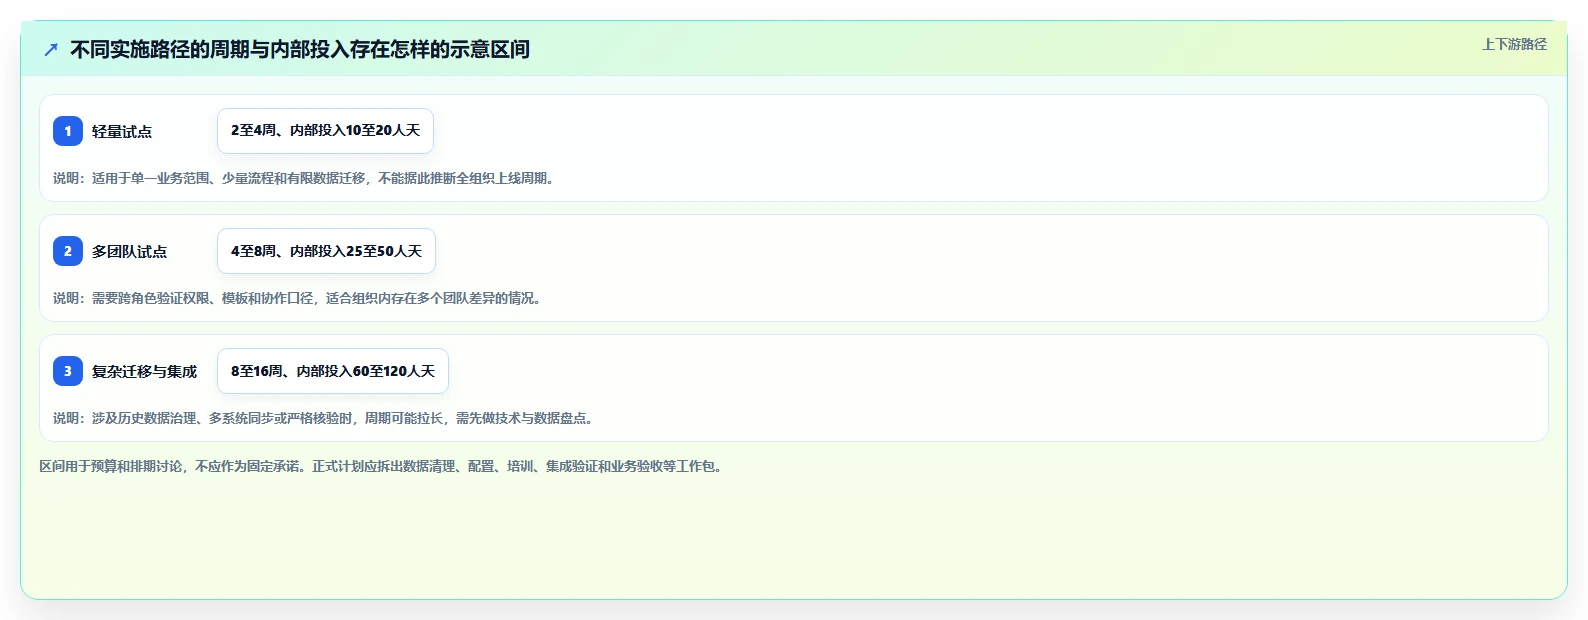Select the 8至16周、内部投入60至120人天 chip
1588x620 pixels.
click(333, 371)
